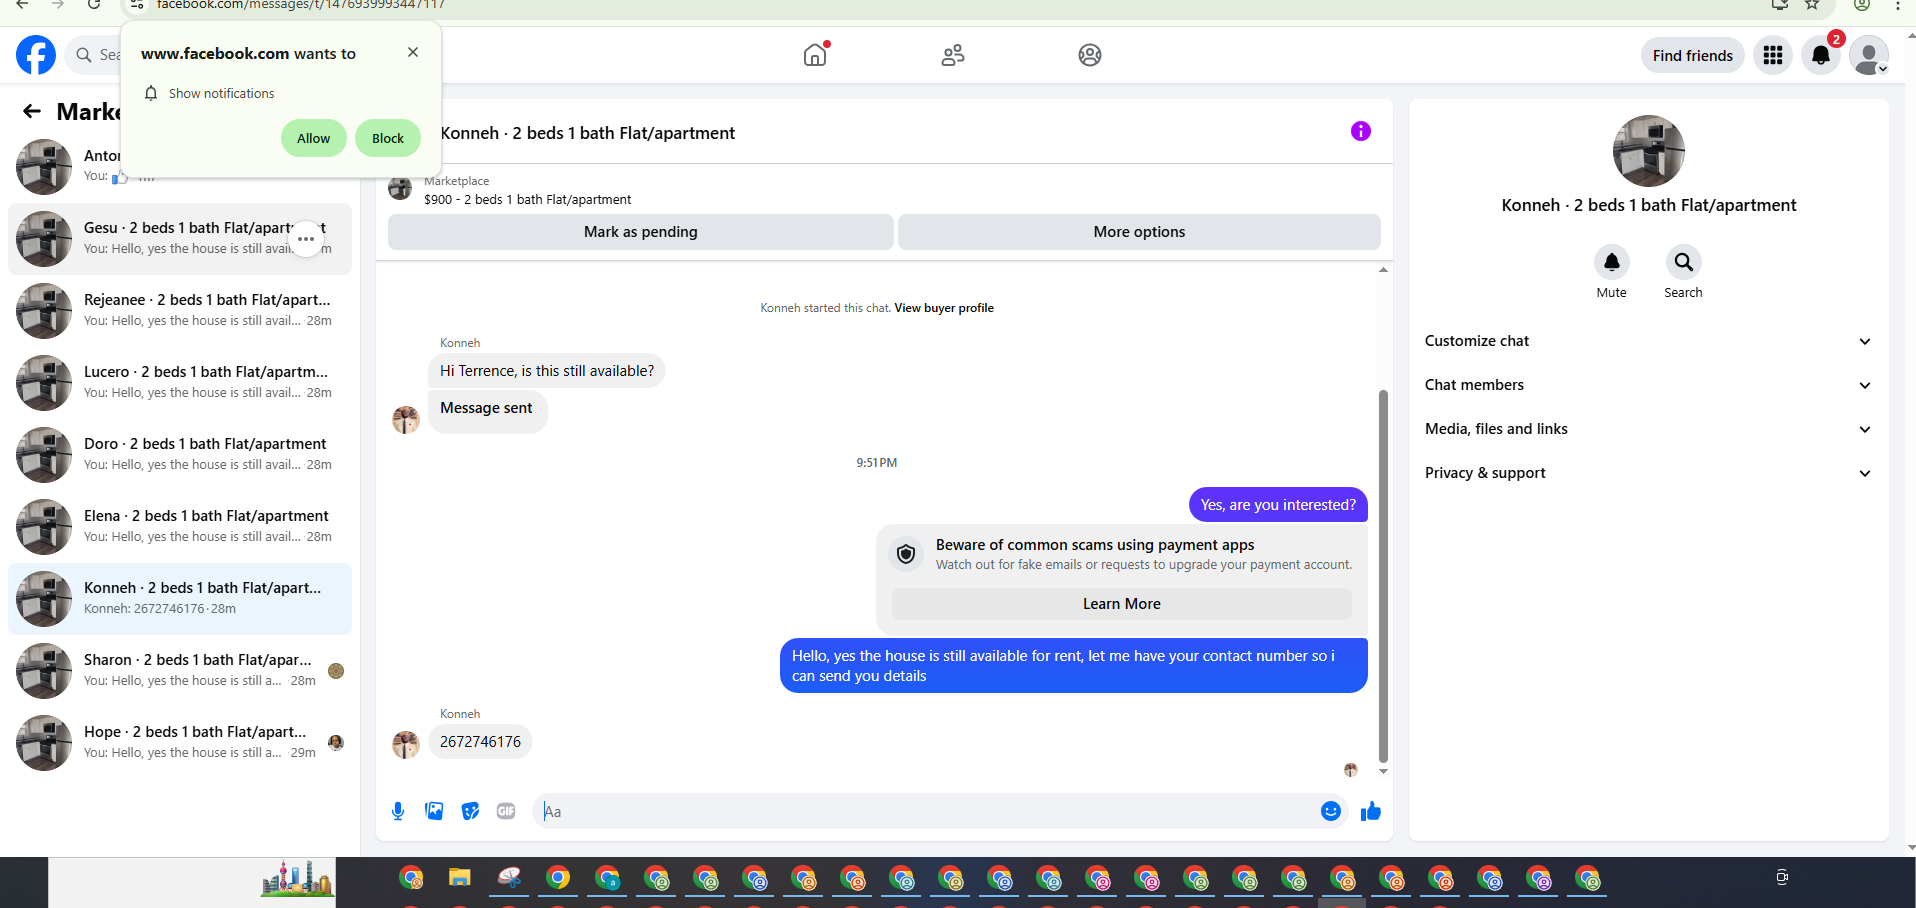Click the "Hi Terrence, is this still available?" message
This screenshot has width=1916, height=908.
click(x=547, y=371)
